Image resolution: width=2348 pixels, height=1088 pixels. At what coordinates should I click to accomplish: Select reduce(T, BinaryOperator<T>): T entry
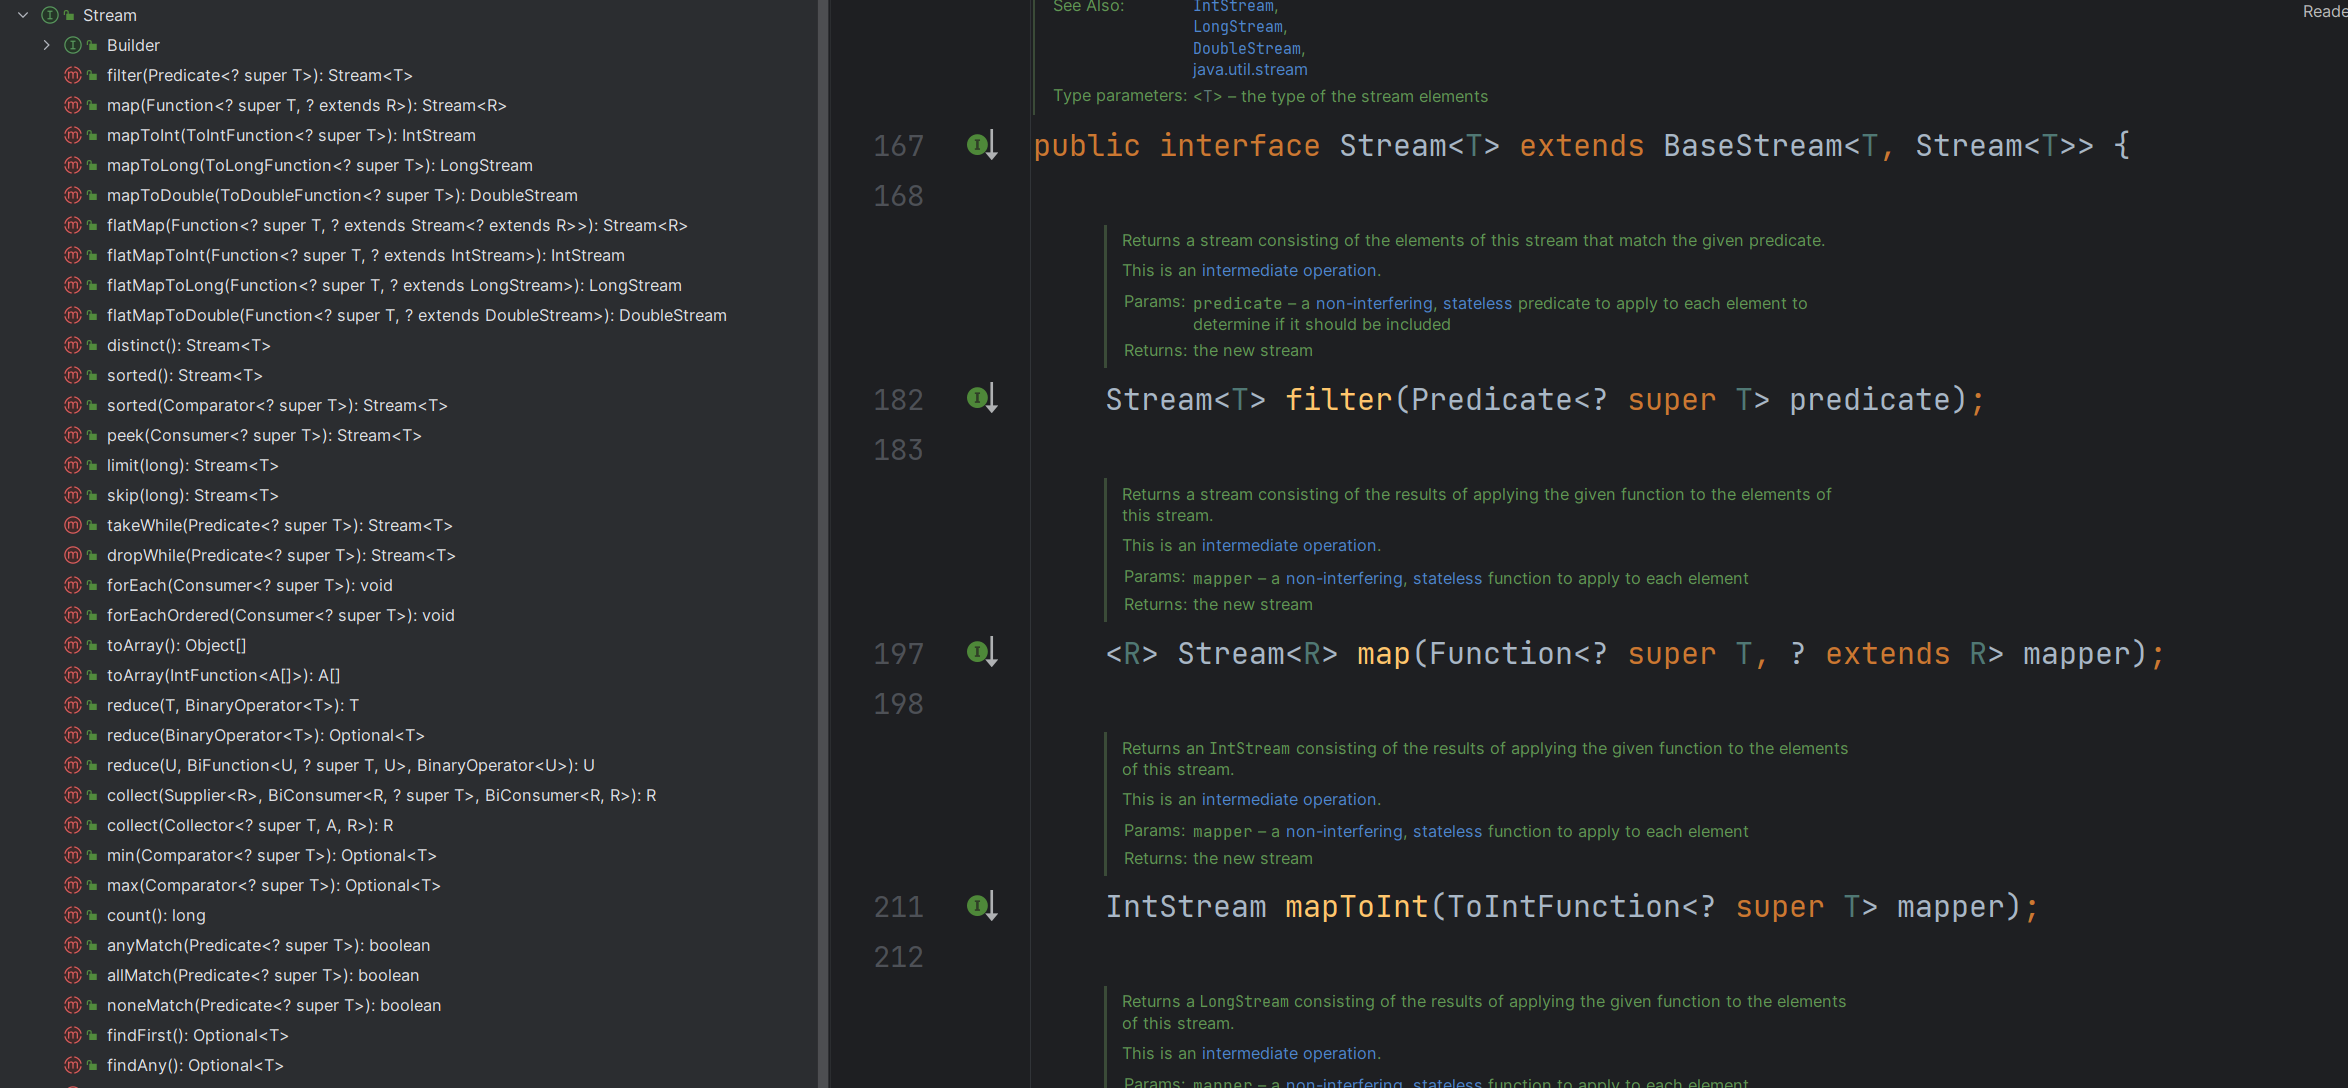pos(232,705)
